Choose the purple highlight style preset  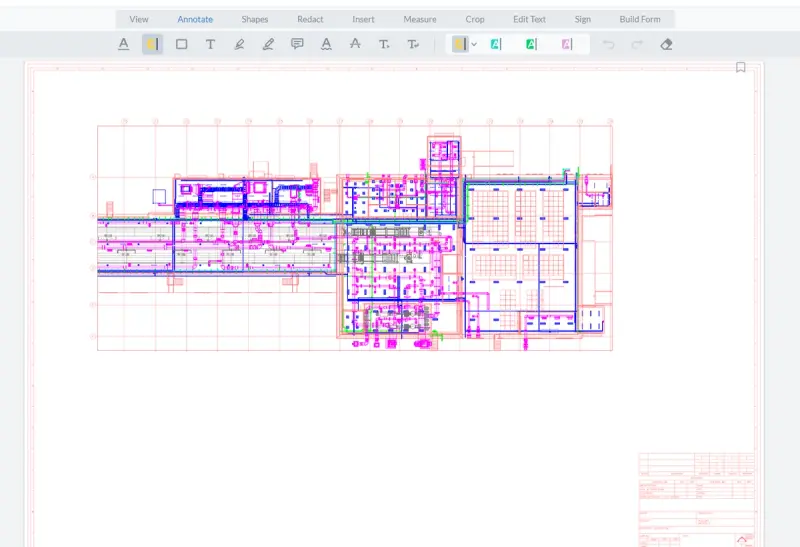point(567,44)
